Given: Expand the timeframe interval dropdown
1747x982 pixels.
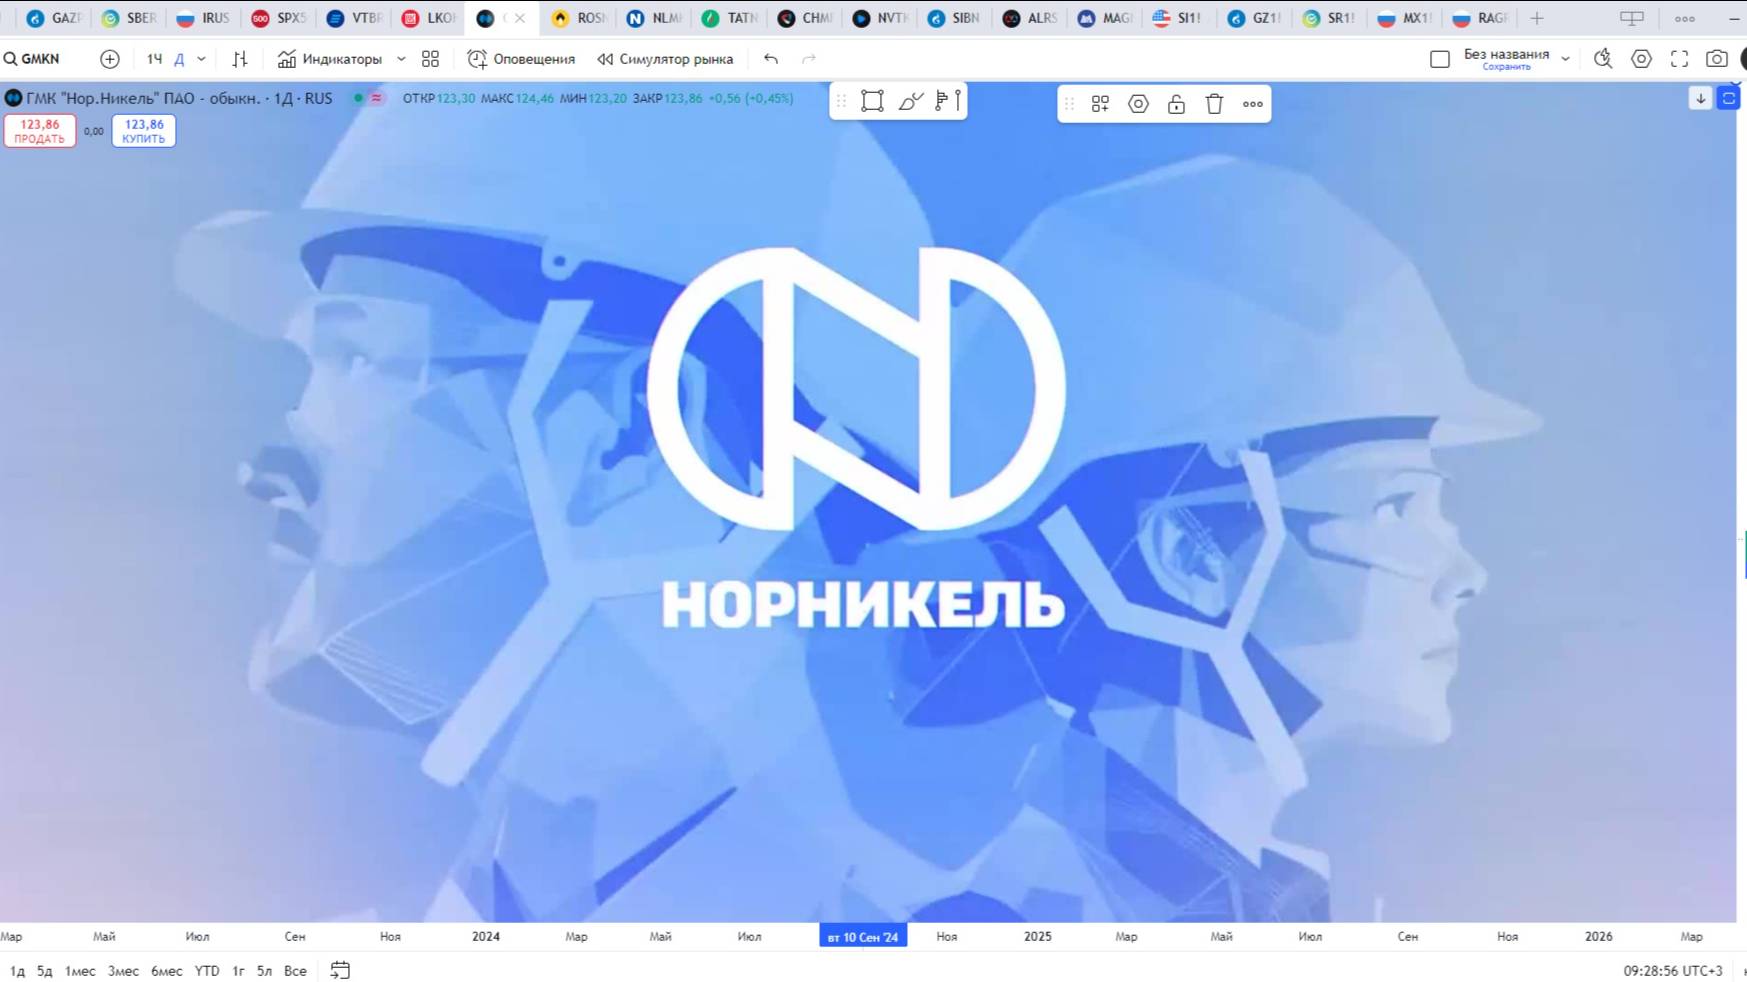Looking at the screenshot, I should (x=201, y=59).
